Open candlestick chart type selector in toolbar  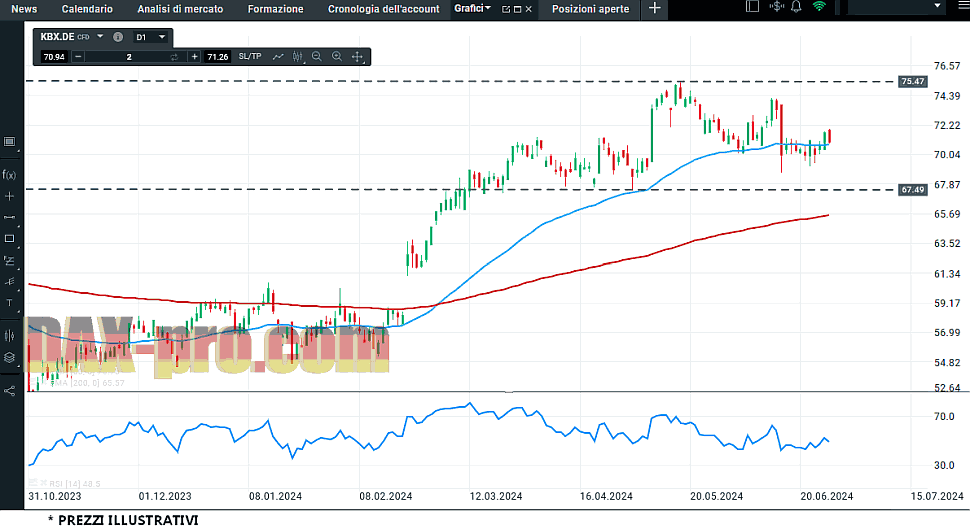pos(298,56)
